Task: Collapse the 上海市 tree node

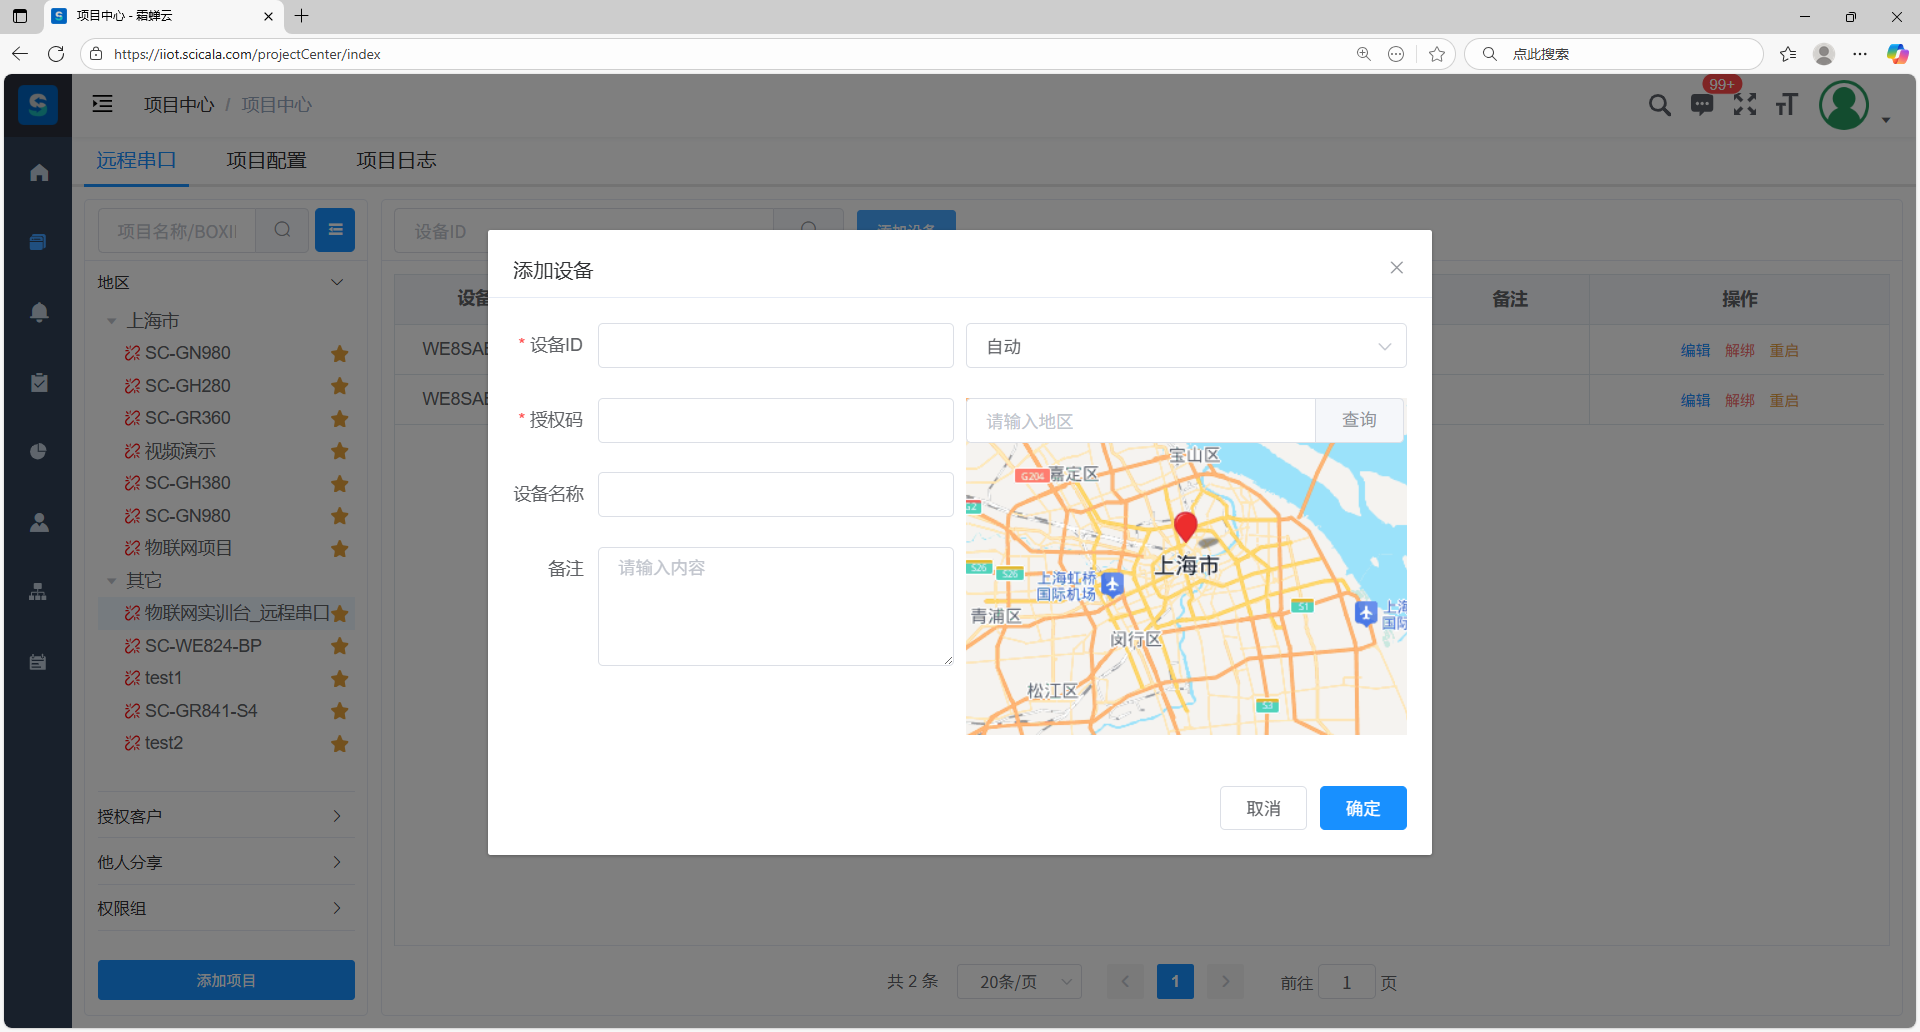Action: click(x=112, y=321)
